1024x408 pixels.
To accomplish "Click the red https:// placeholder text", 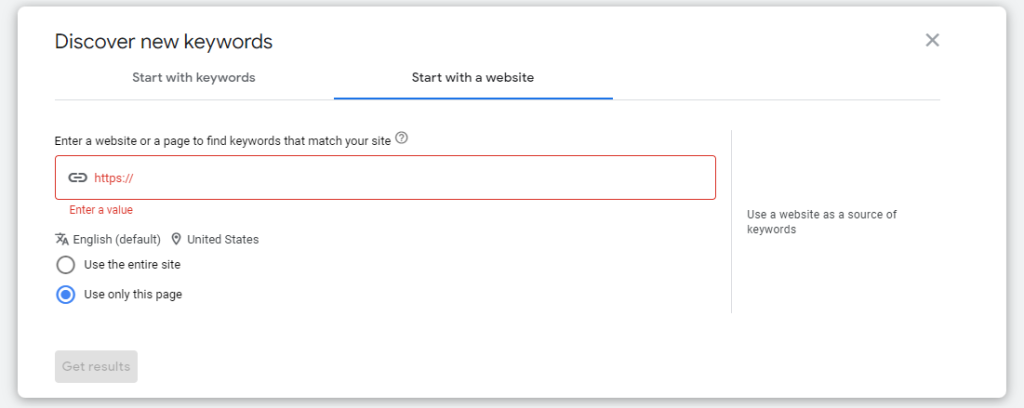I will [x=114, y=178].
